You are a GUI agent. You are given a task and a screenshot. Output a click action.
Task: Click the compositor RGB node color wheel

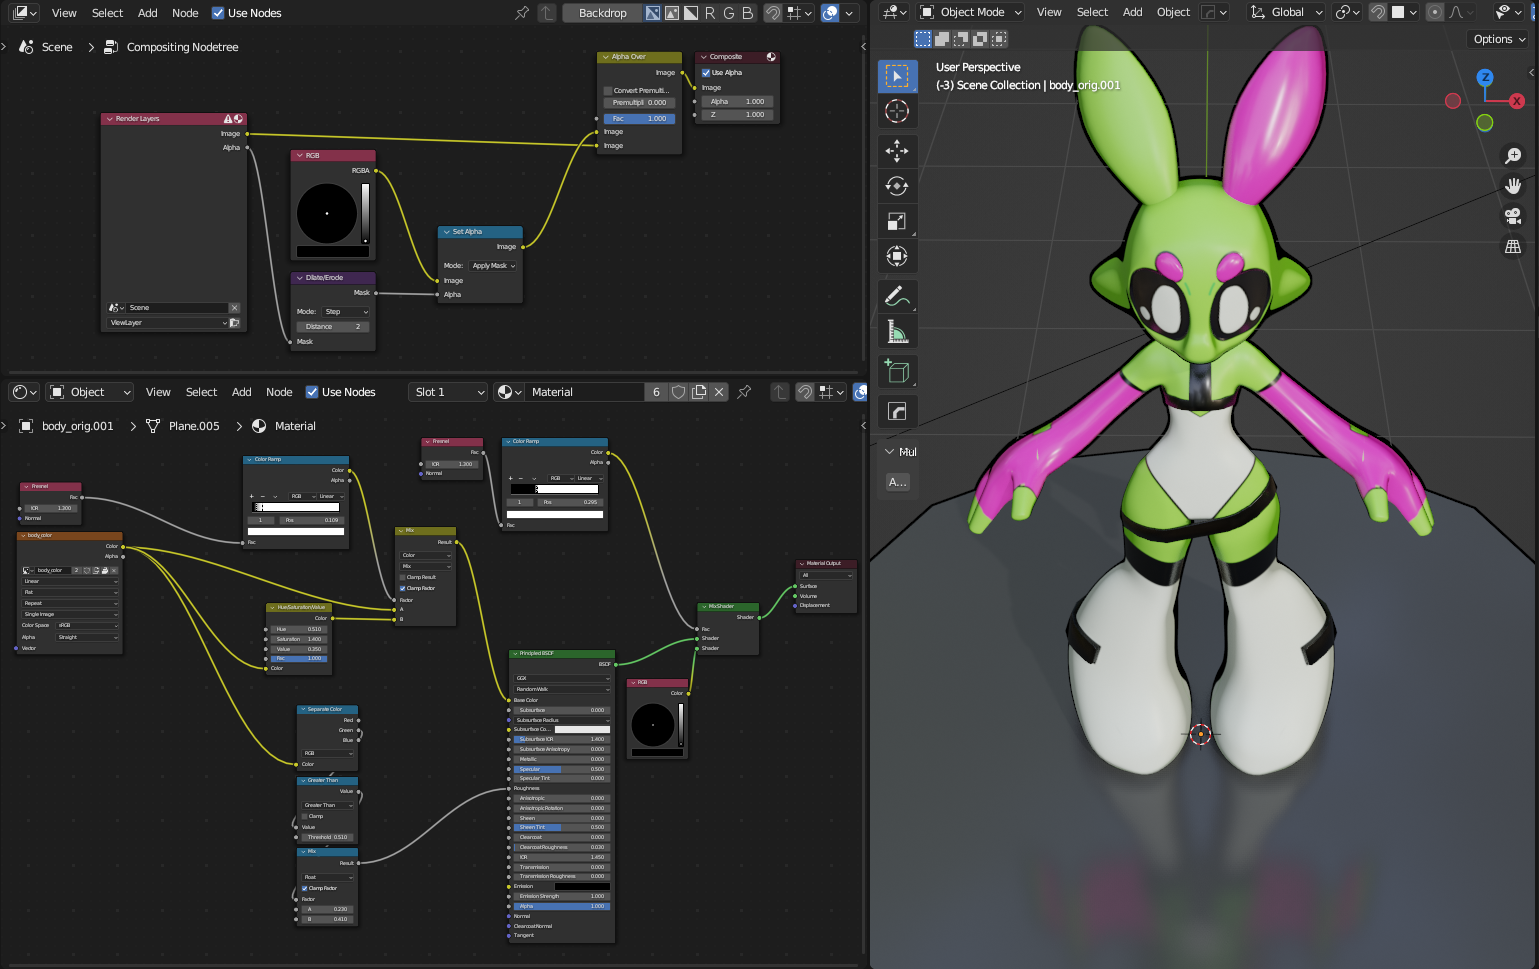click(x=327, y=213)
